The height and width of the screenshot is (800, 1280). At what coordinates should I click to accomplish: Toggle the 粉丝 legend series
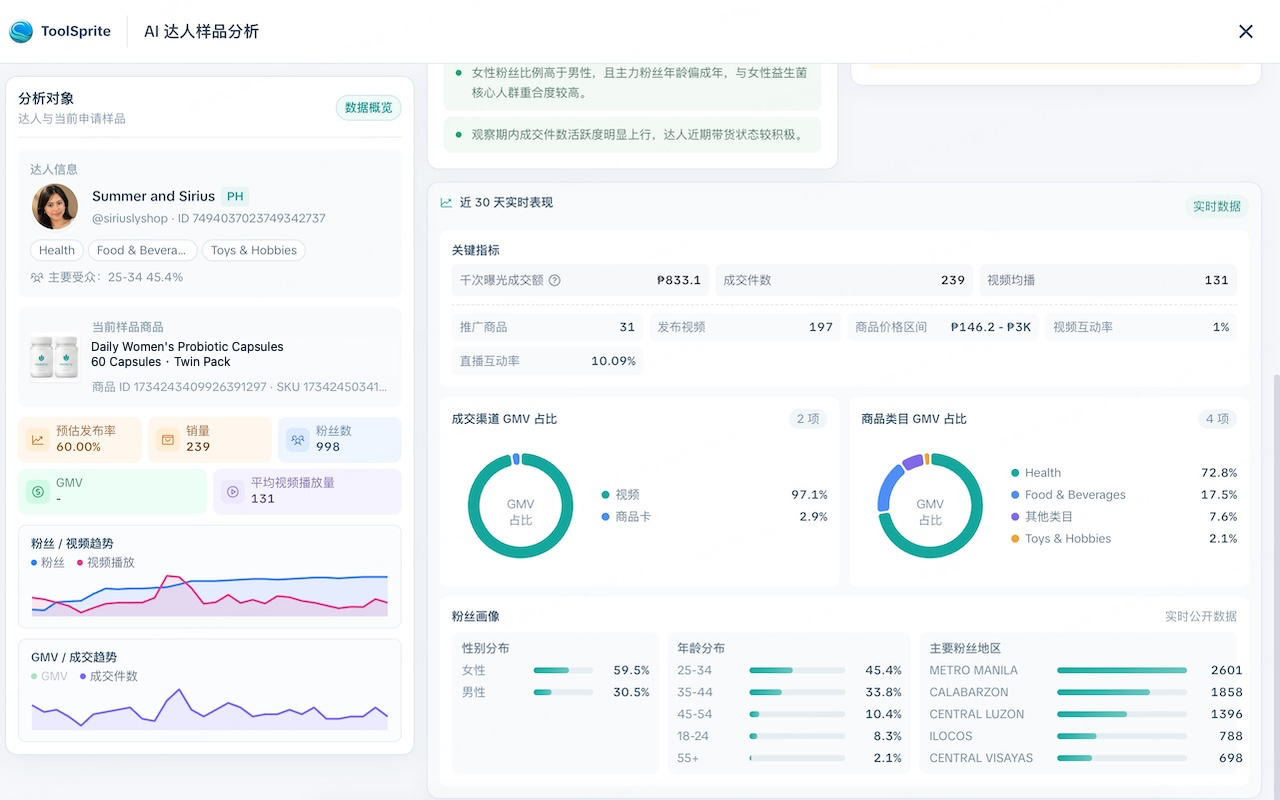click(x=48, y=562)
